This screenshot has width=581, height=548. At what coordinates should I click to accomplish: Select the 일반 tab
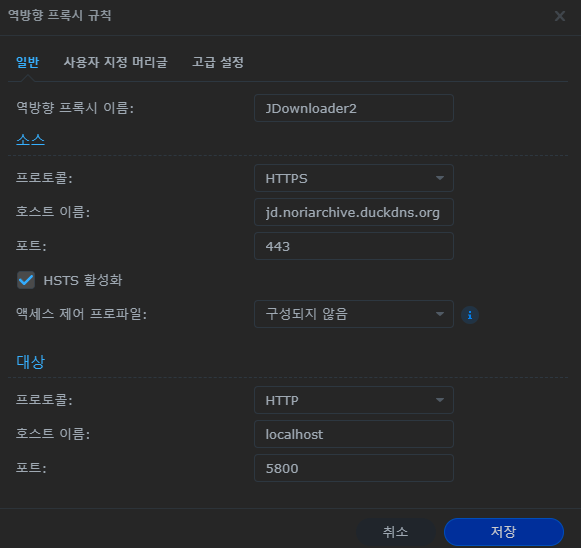[x=27, y=62]
